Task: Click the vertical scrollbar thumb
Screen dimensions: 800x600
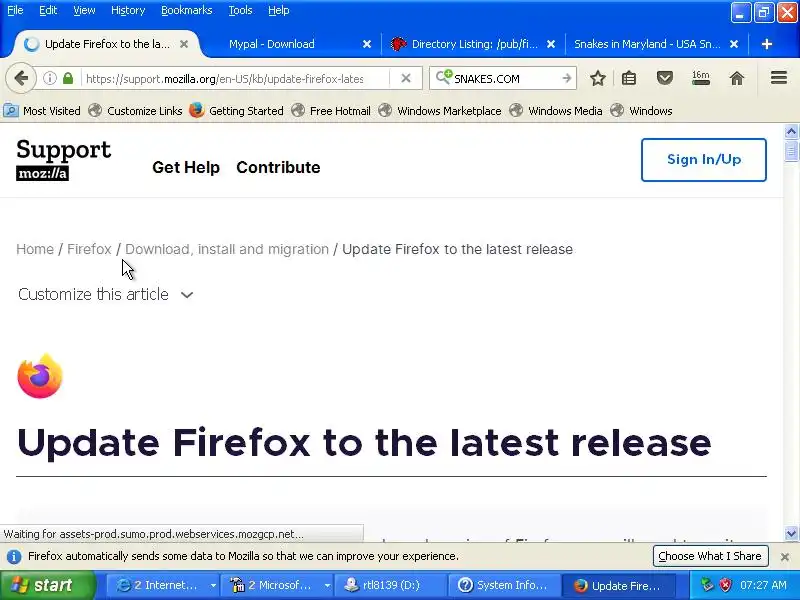Action: [791, 152]
